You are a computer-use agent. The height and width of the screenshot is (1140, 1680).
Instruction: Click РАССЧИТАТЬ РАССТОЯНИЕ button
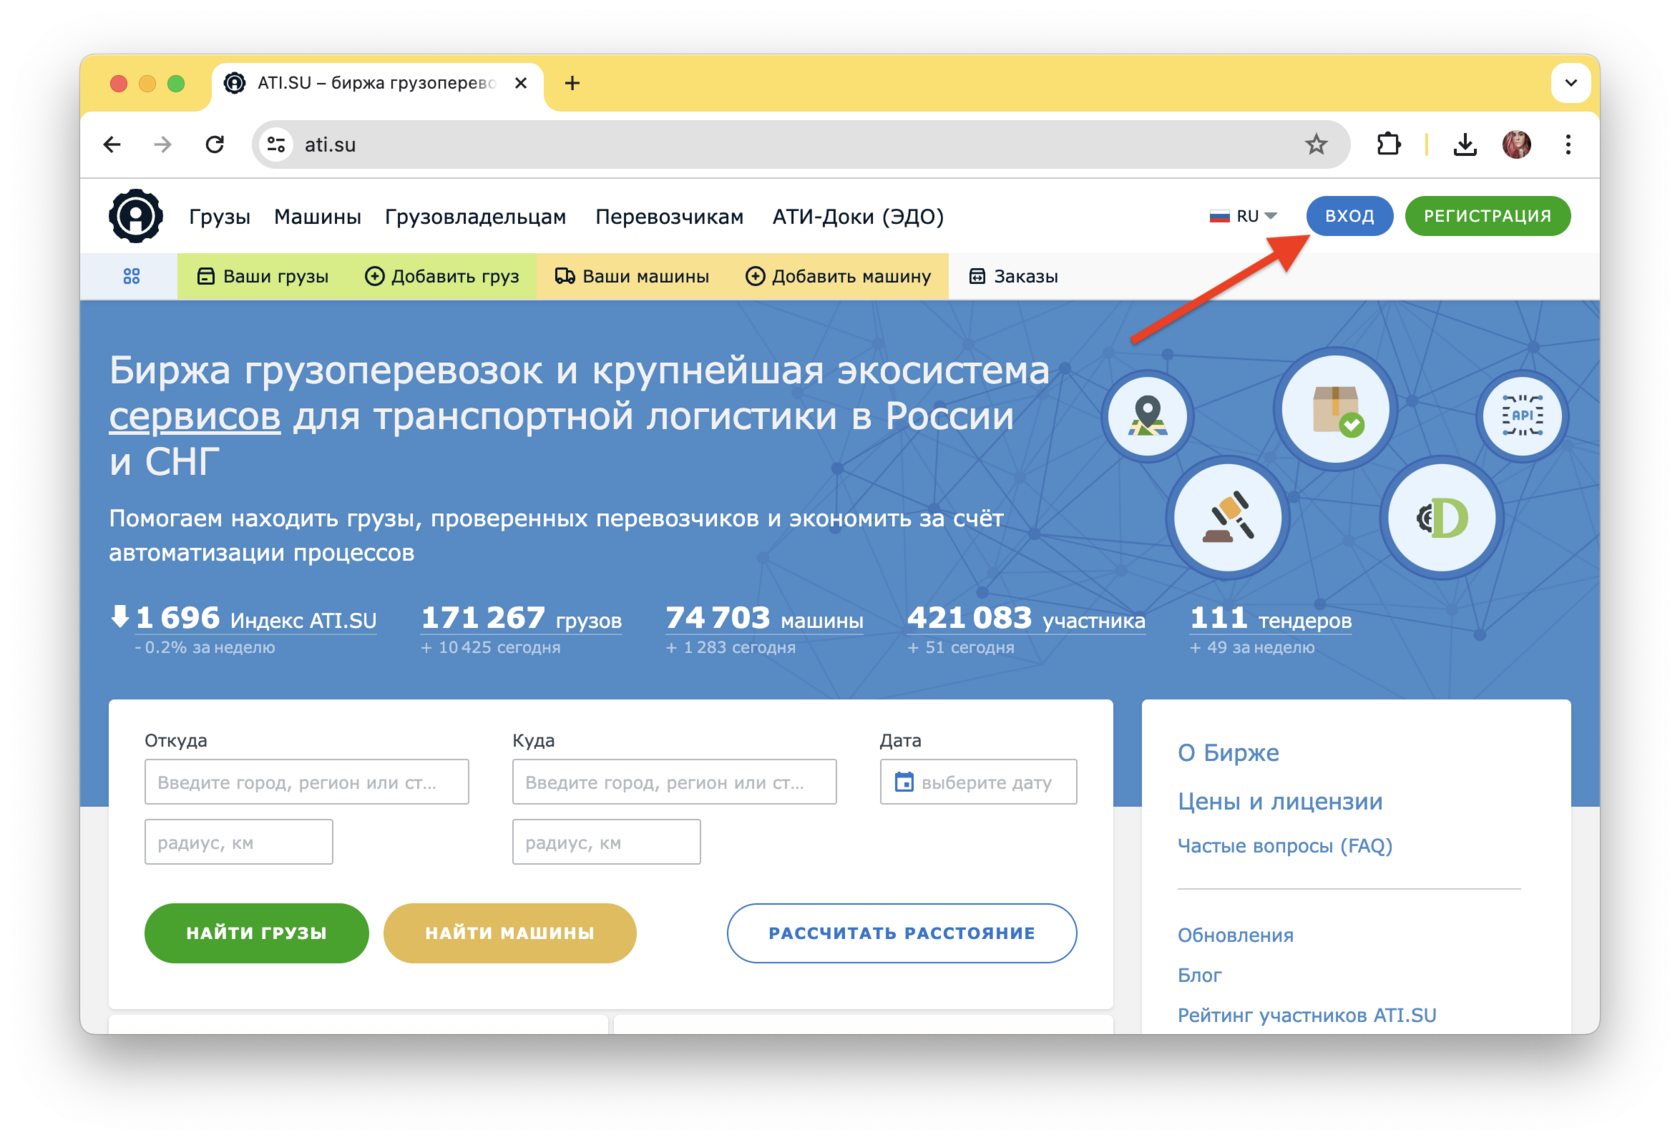click(x=902, y=933)
